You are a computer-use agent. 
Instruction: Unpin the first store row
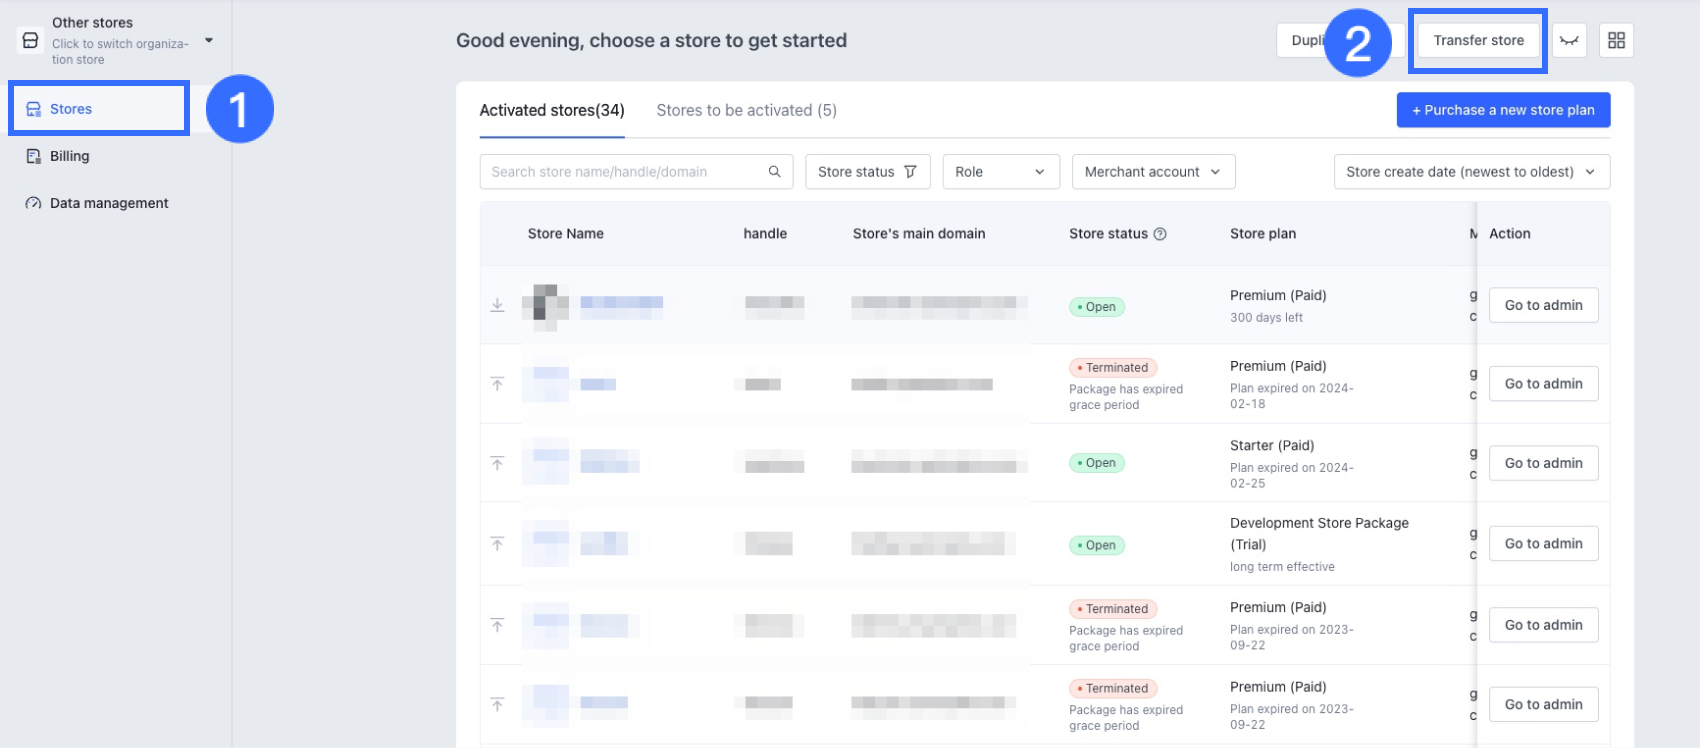[x=497, y=305]
